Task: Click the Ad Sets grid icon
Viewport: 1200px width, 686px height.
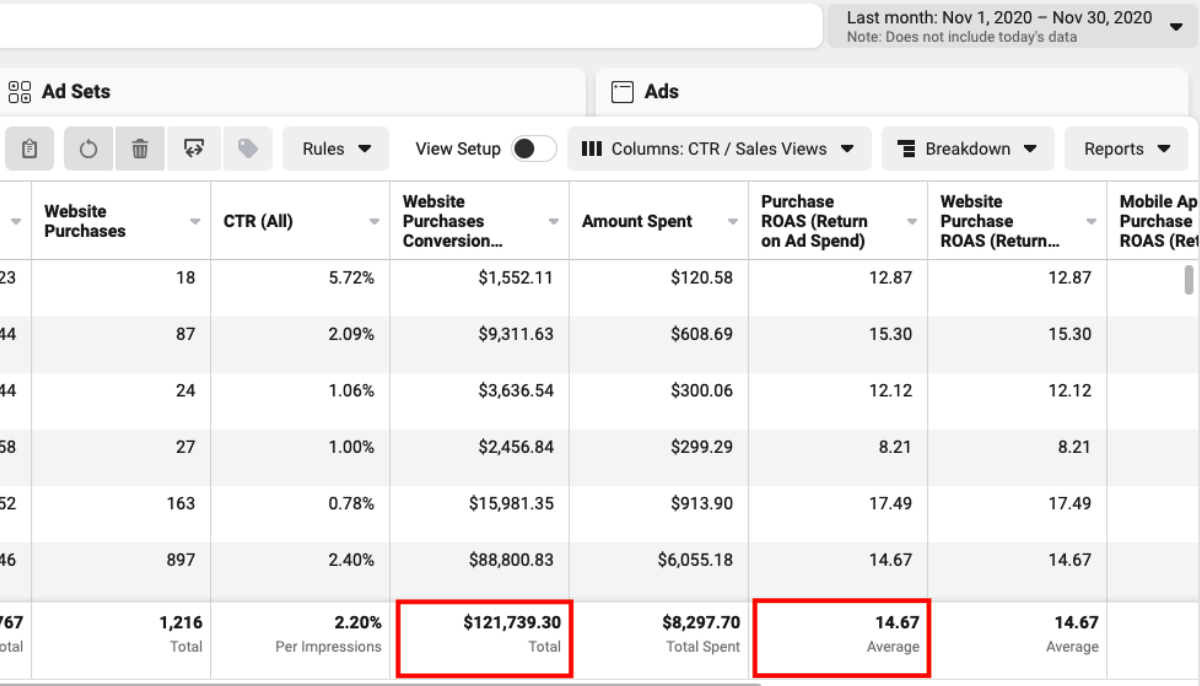Action: click(20, 92)
